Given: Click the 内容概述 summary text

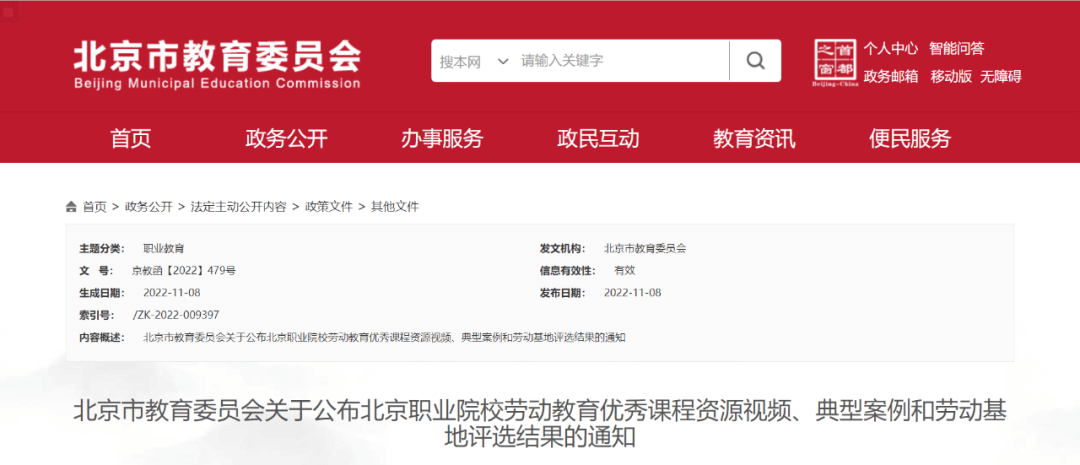Looking at the screenshot, I should [384, 338].
